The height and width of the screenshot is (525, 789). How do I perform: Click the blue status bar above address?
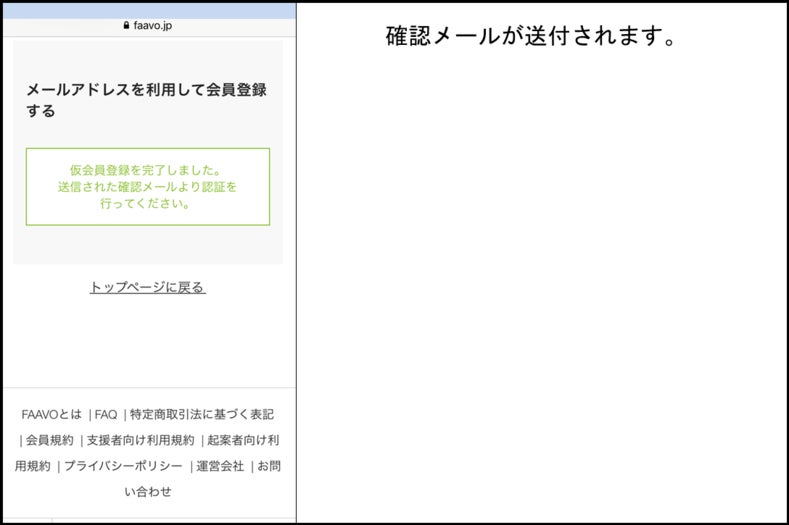(149, 11)
